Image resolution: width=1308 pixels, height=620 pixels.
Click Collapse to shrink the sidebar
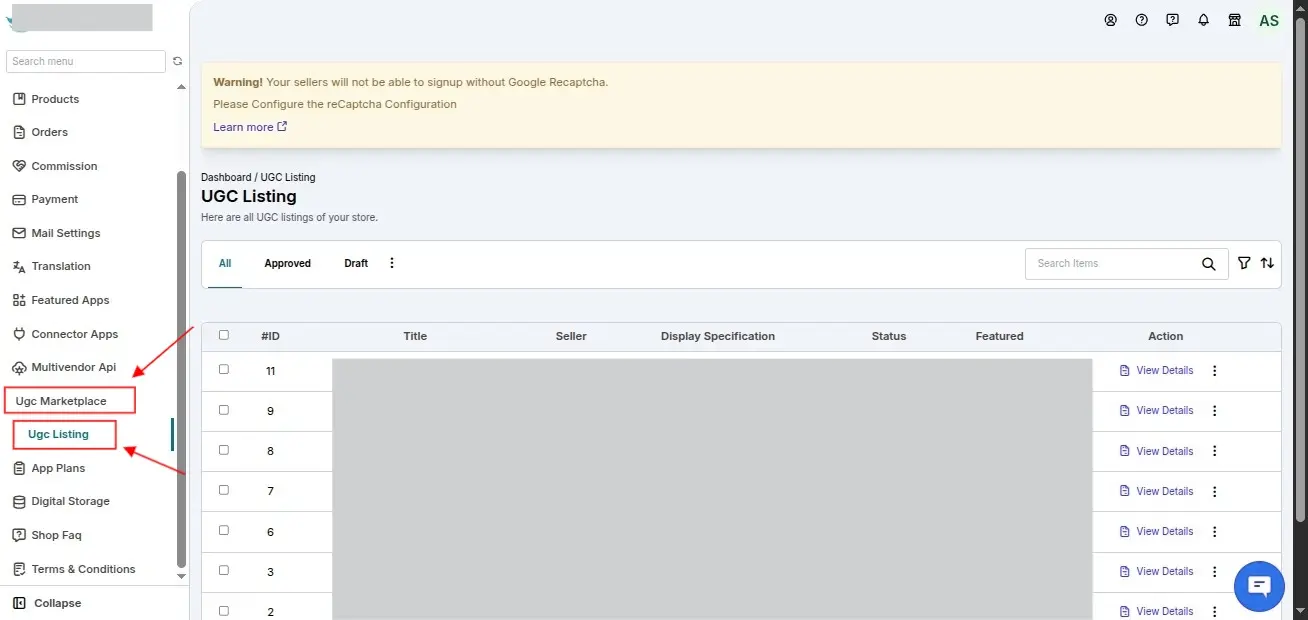[48, 603]
